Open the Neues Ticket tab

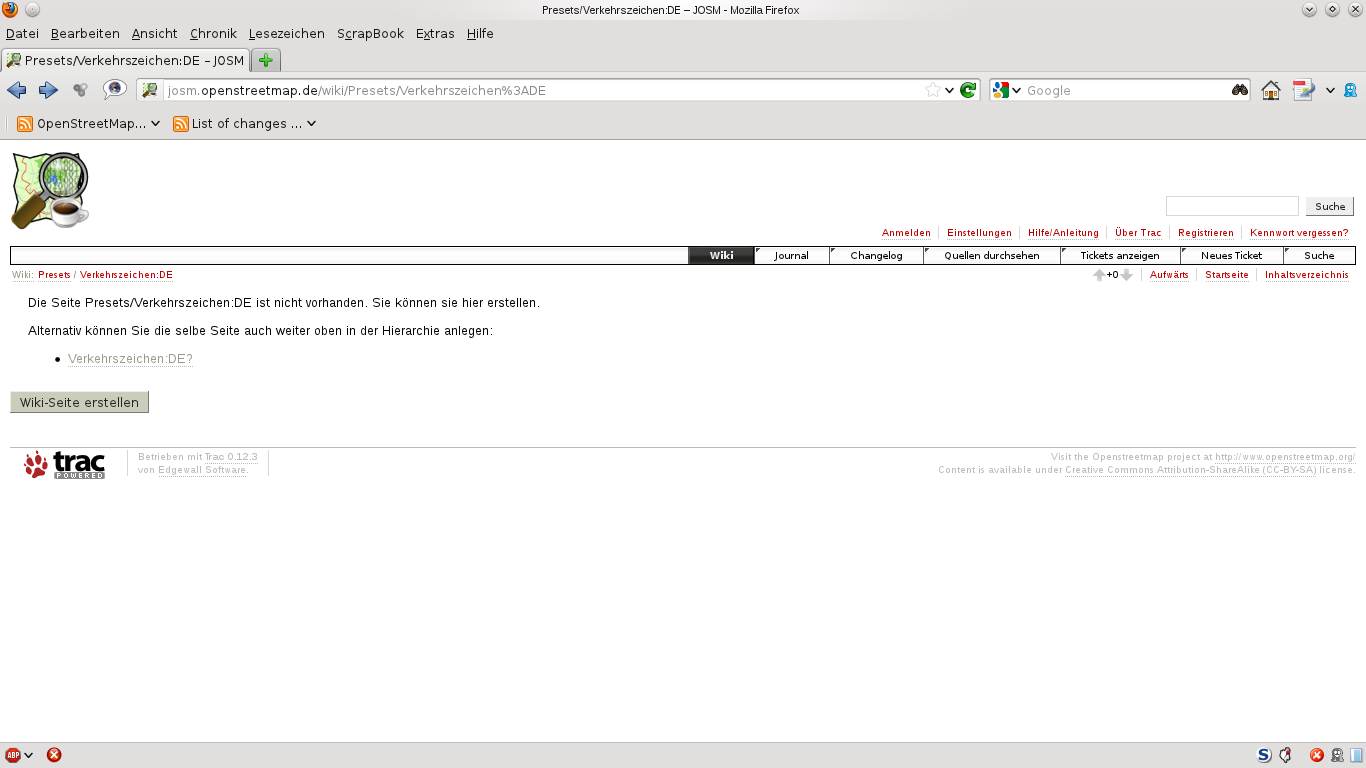[1231, 256]
